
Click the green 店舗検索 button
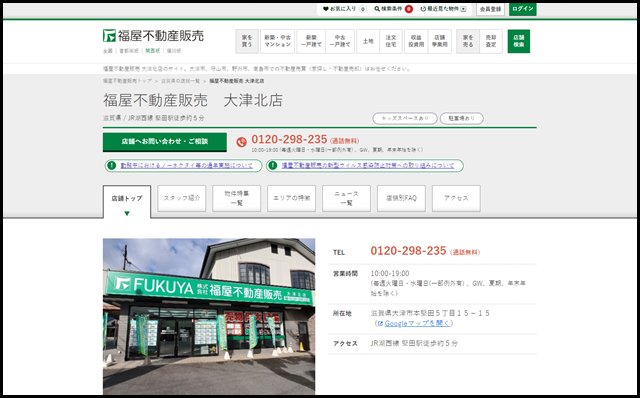519,41
